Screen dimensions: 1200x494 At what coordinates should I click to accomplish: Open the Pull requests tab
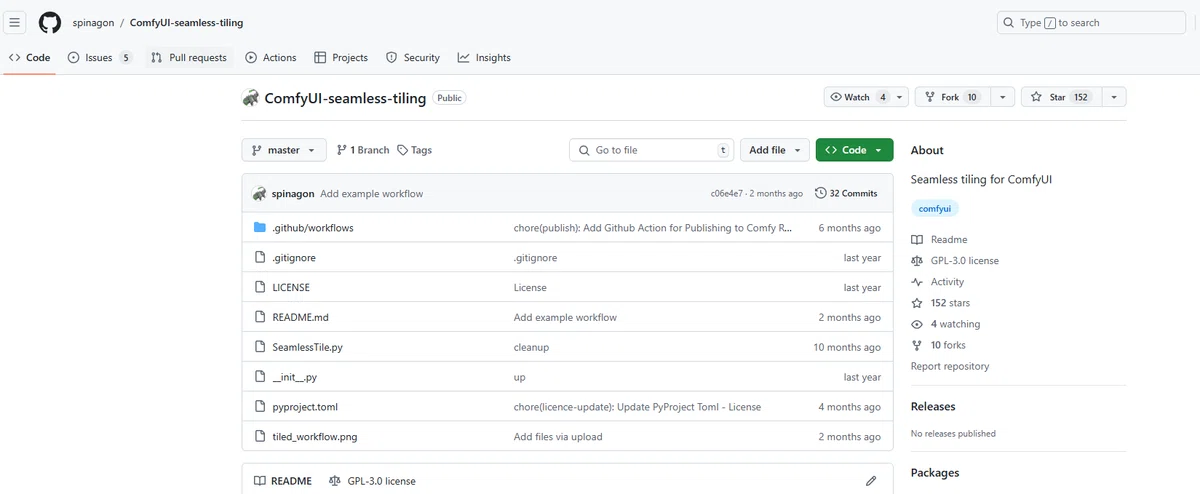189,57
